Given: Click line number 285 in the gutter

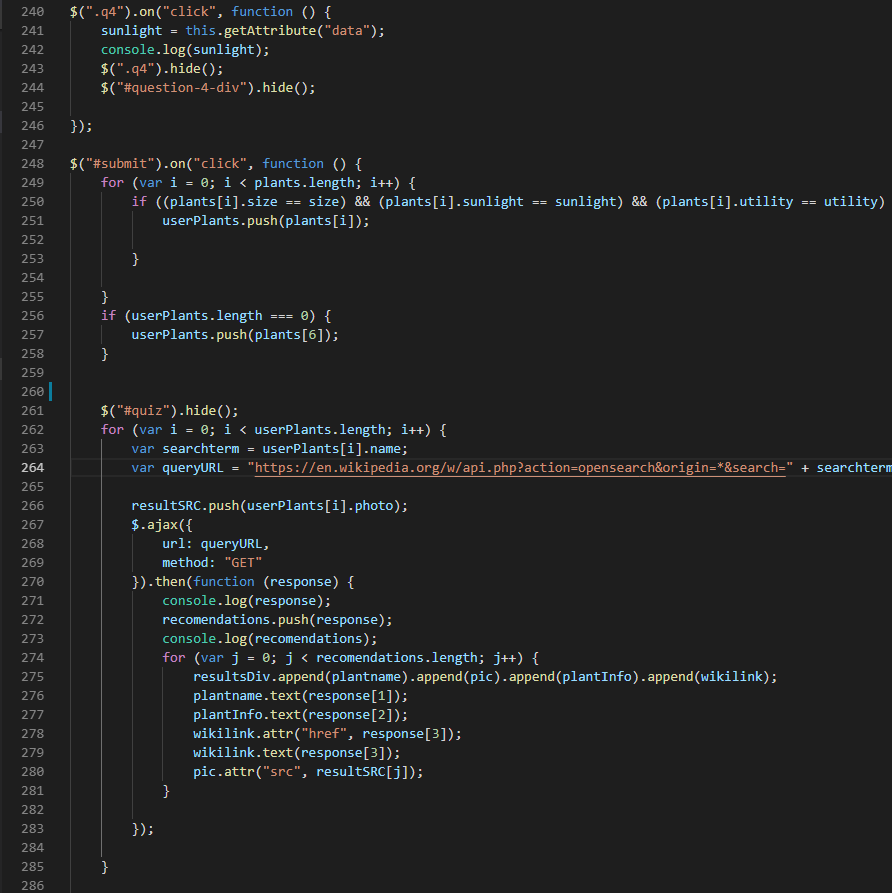Looking at the screenshot, I should click(32, 866).
